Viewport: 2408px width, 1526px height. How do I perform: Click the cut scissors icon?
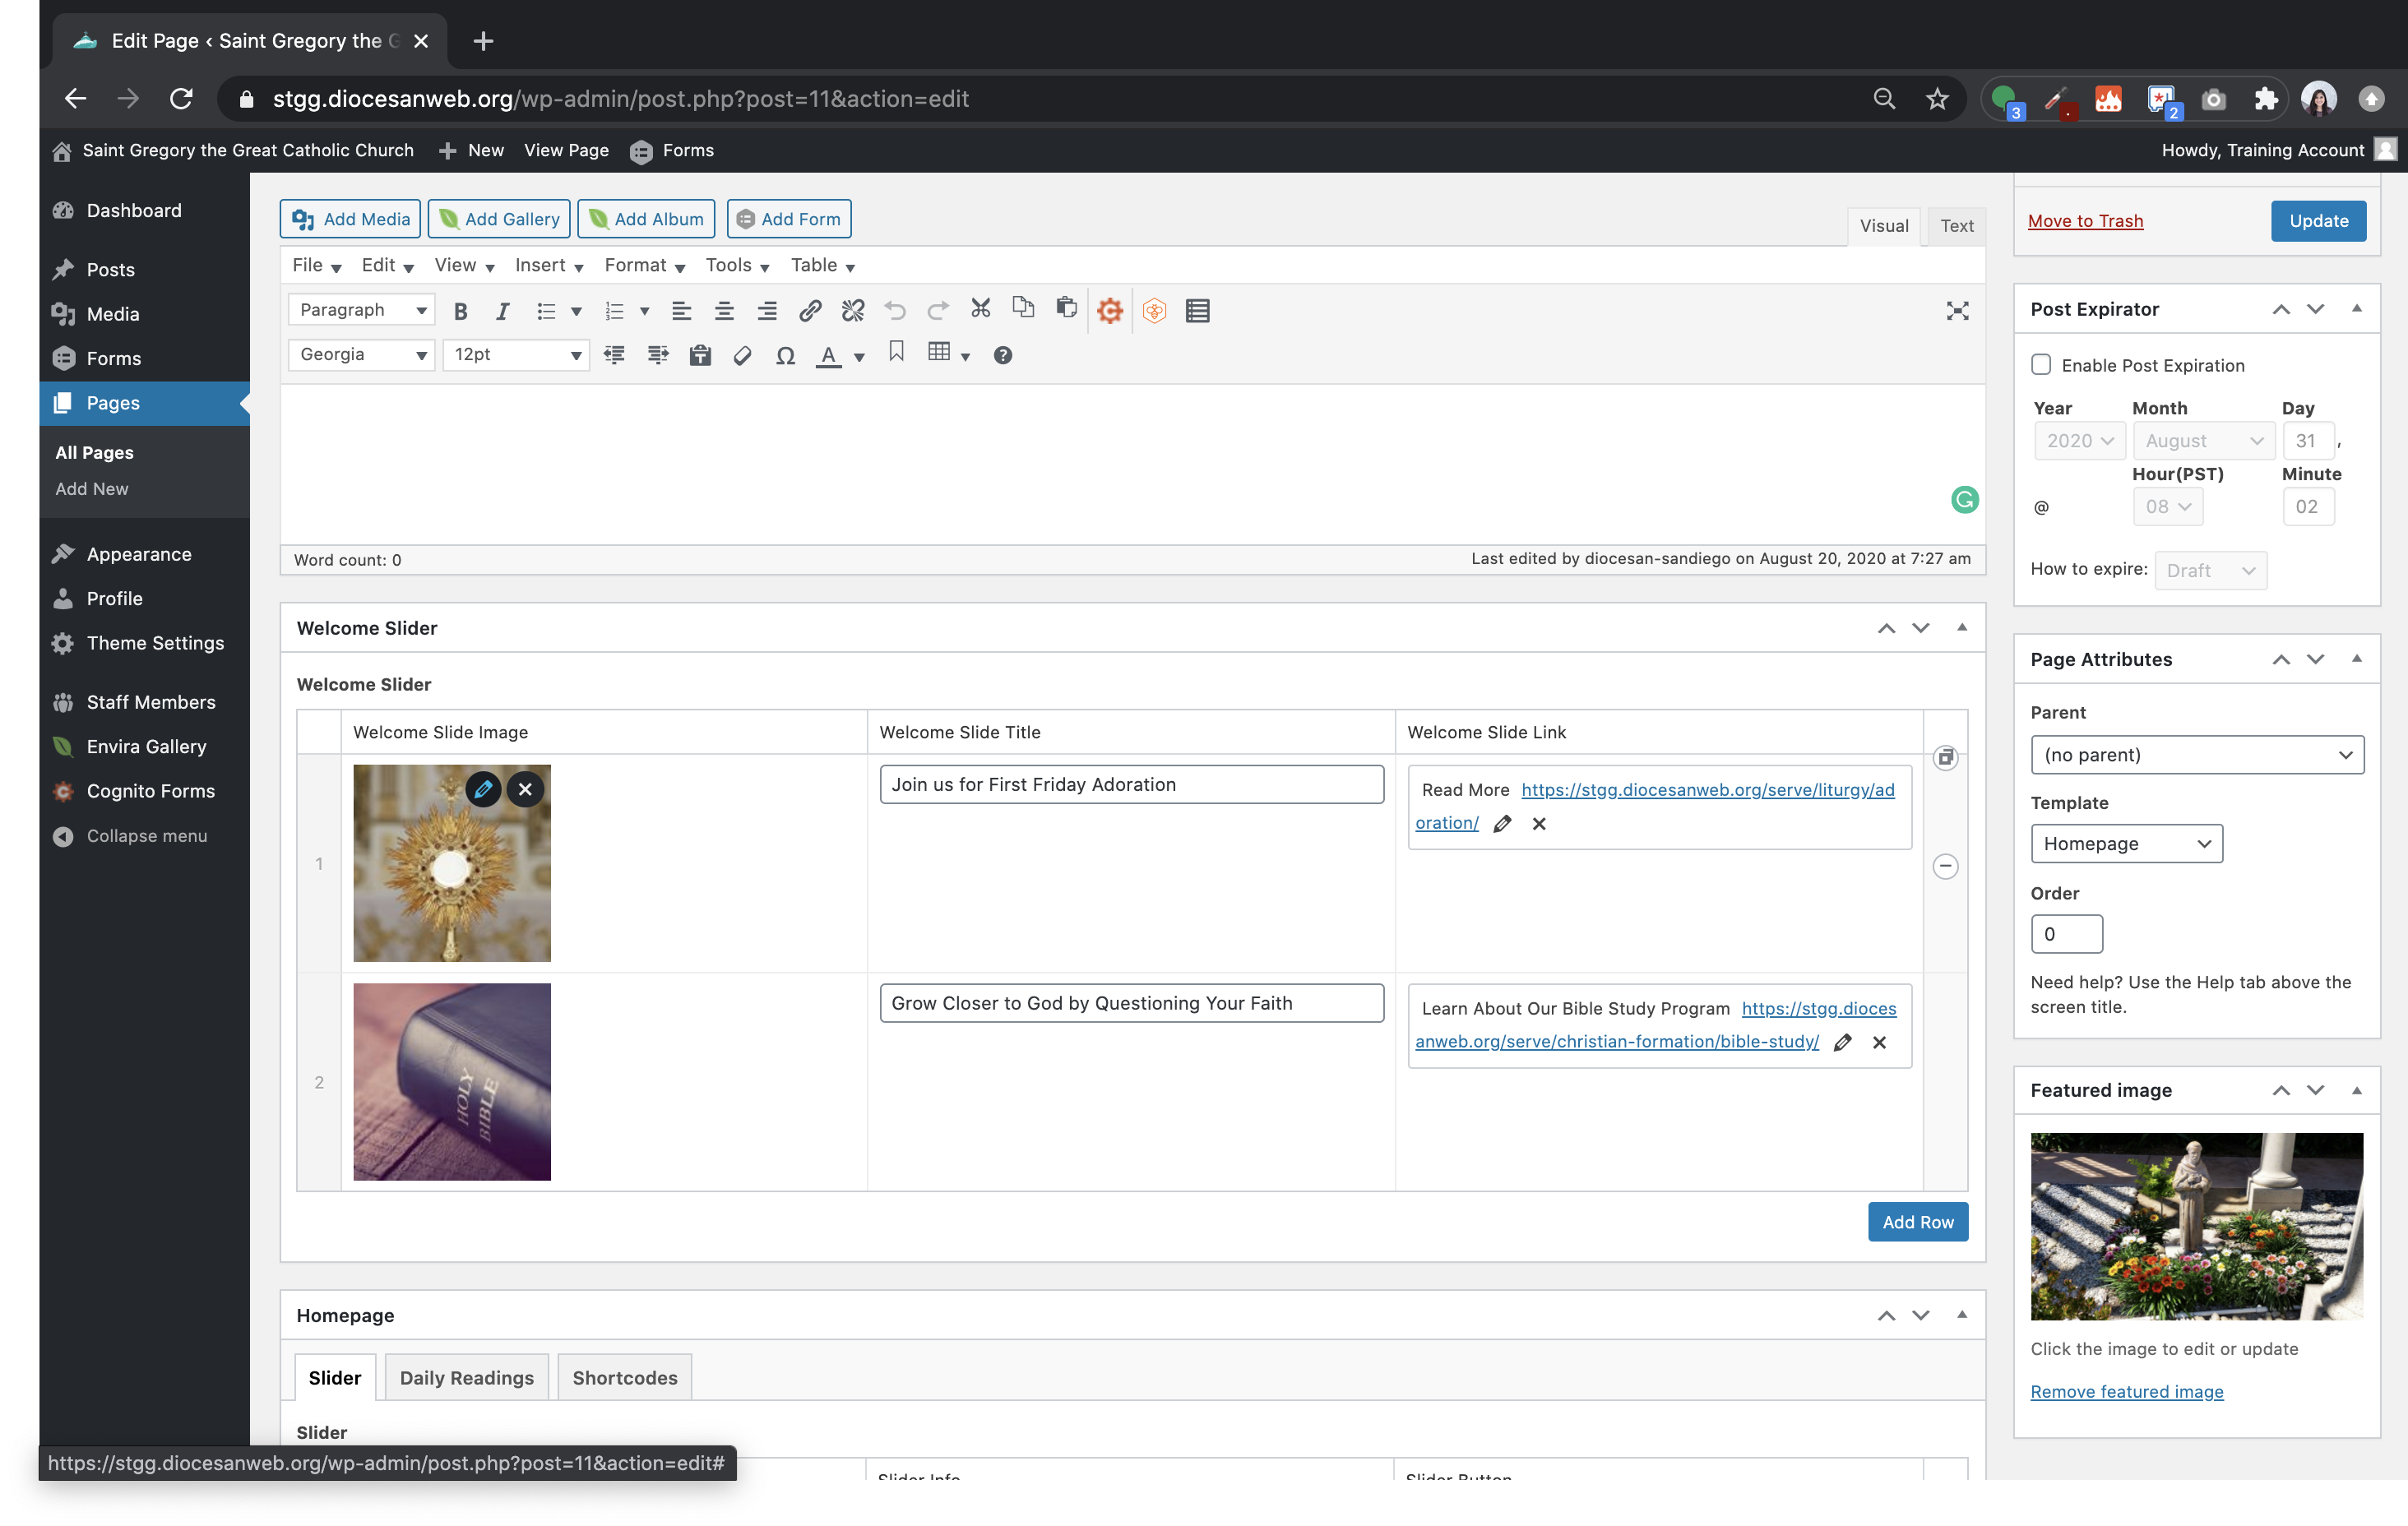[x=980, y=309]
